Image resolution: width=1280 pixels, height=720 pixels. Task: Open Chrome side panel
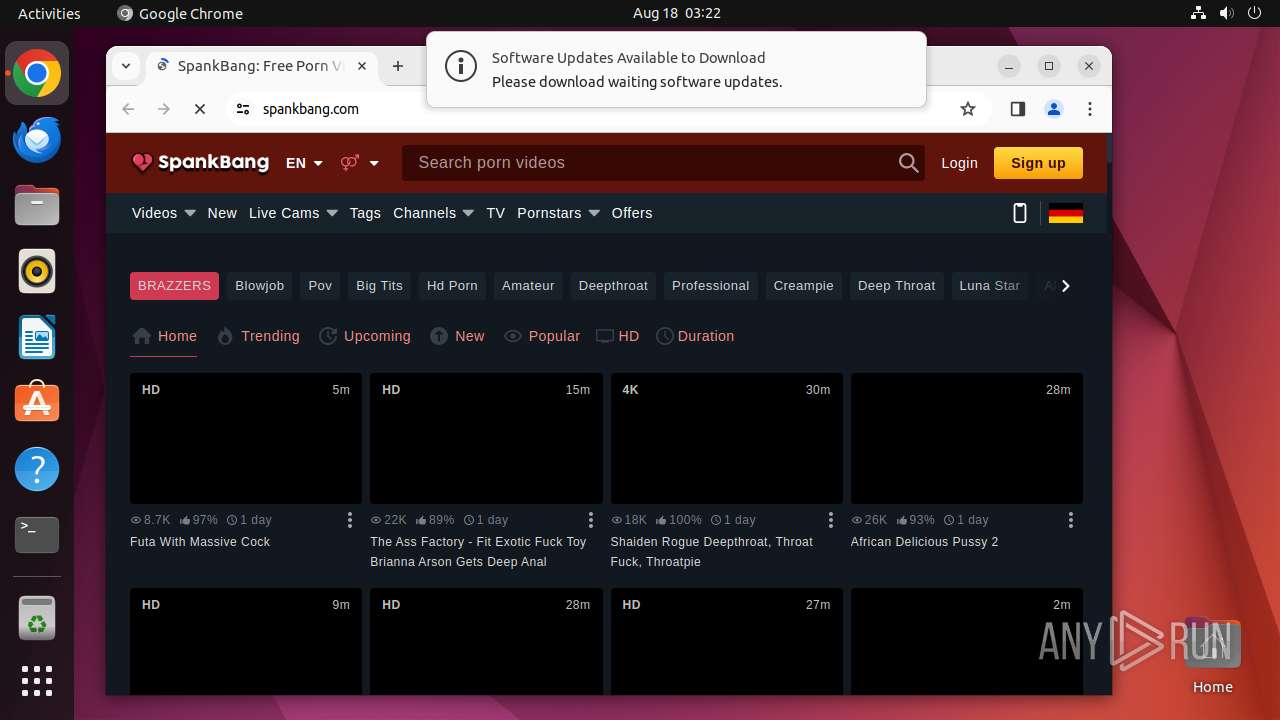click(1018, 109)
